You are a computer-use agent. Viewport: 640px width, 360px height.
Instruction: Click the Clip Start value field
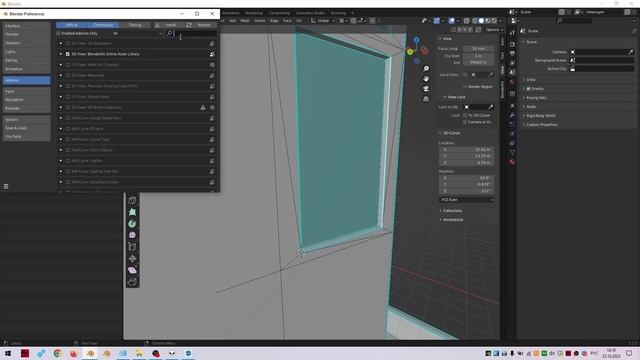(478, 56)
